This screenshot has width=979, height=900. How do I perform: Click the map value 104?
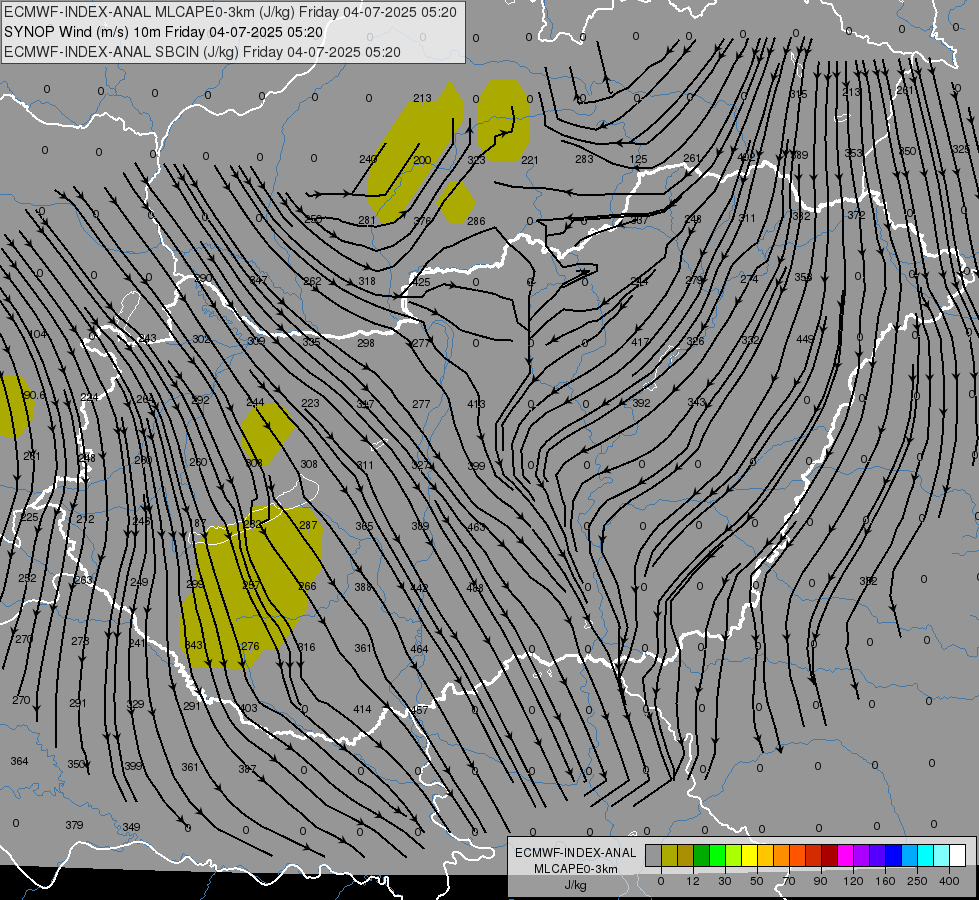[37, 334]
